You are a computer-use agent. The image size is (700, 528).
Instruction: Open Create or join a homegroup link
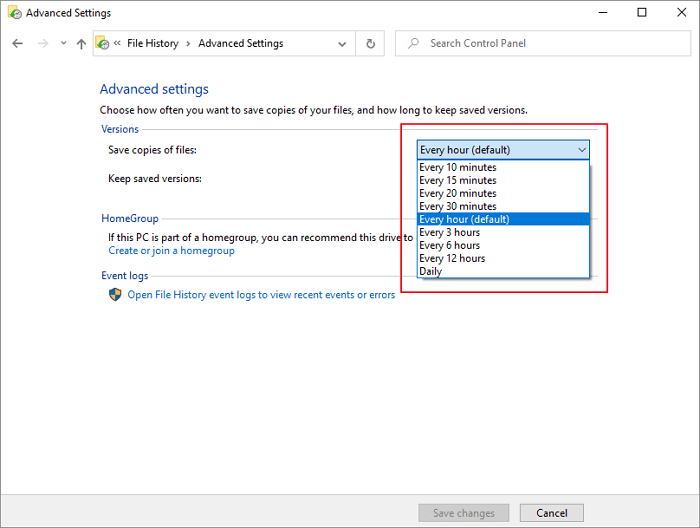click(x=171, y=251)
